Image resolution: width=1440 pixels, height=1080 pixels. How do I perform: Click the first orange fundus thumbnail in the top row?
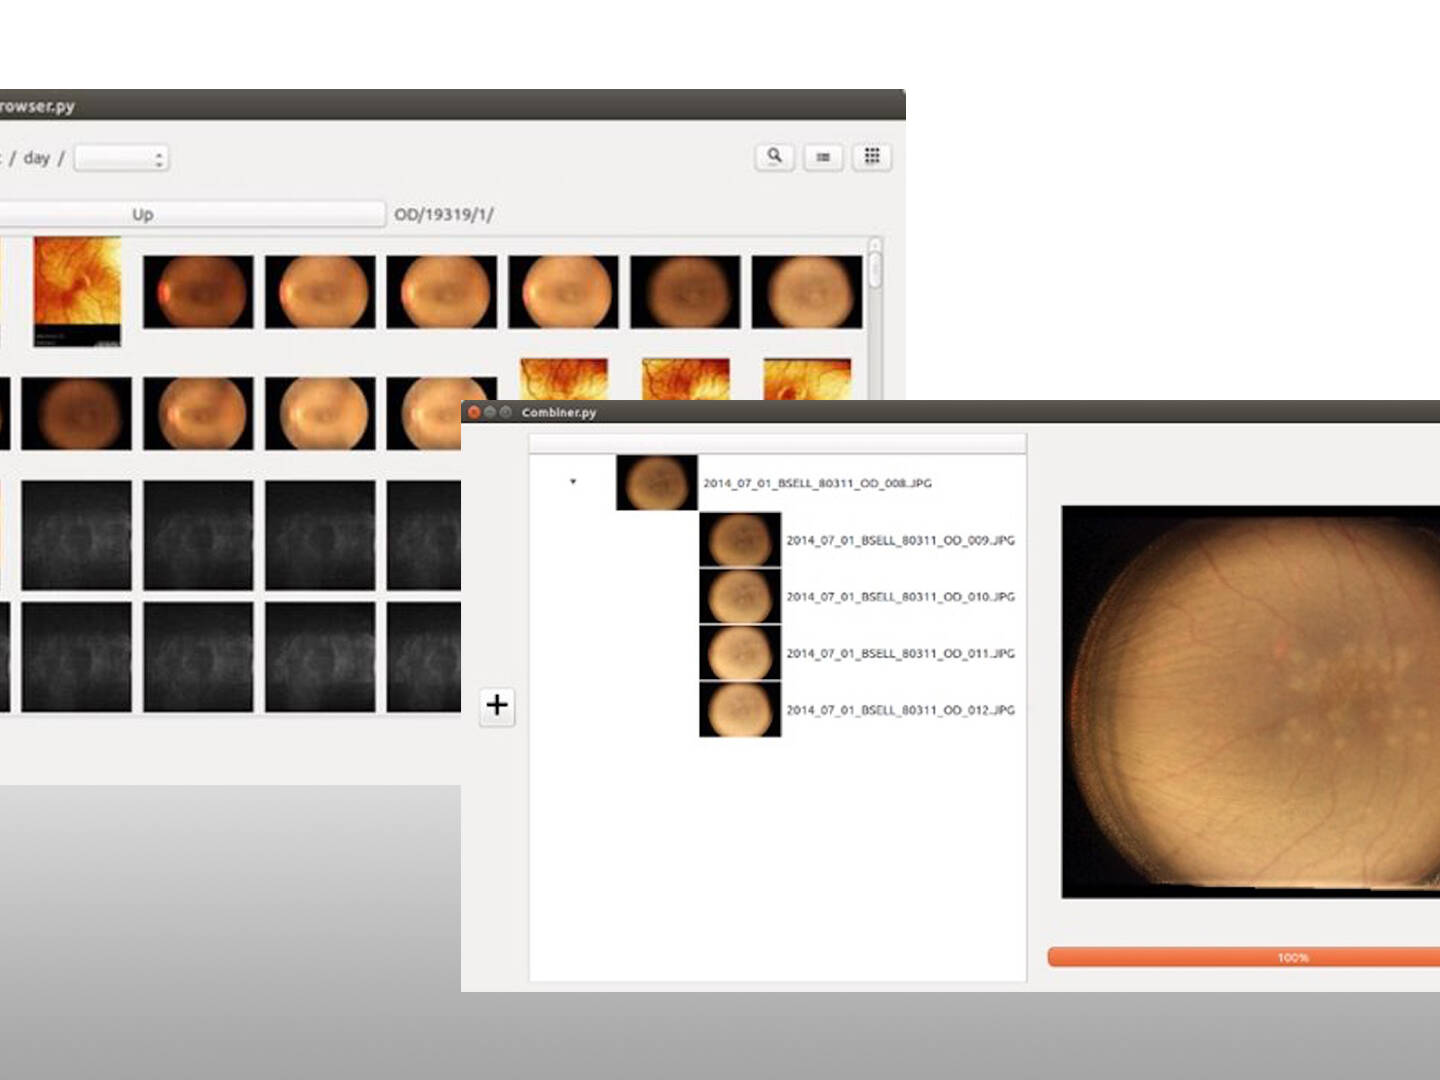(199, 291)
